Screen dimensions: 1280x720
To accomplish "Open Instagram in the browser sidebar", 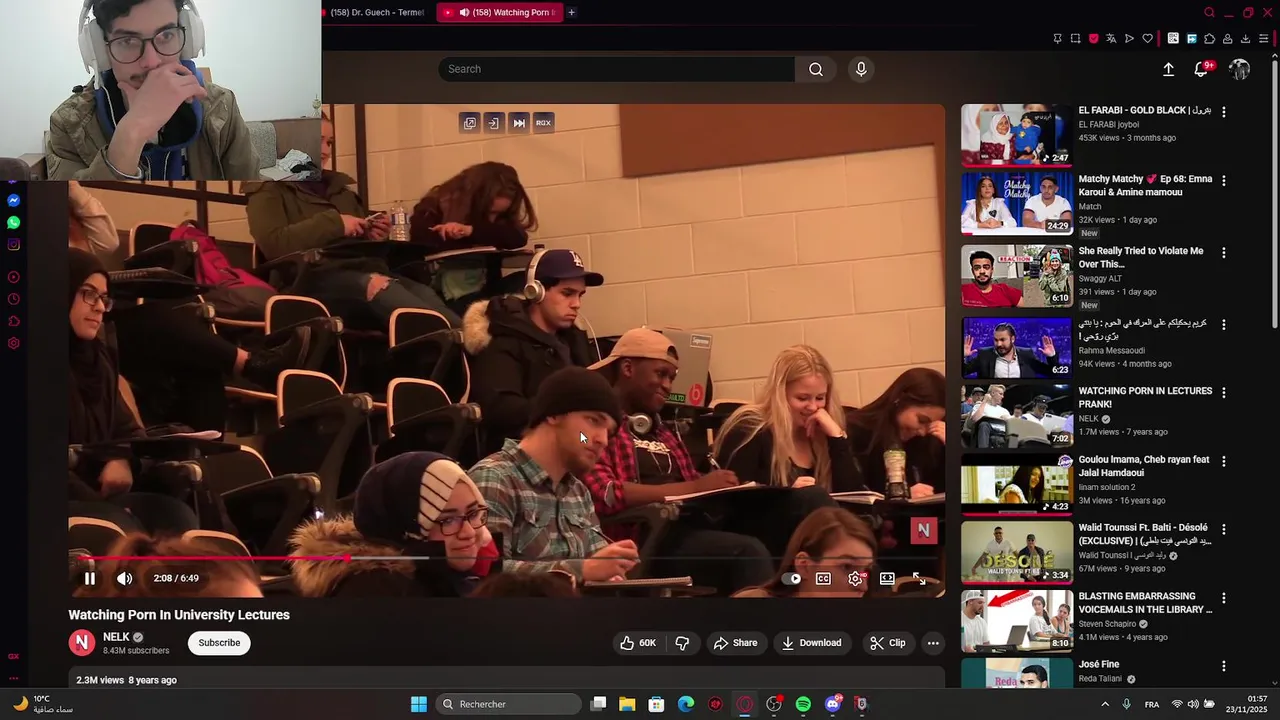I will [13, 245].
